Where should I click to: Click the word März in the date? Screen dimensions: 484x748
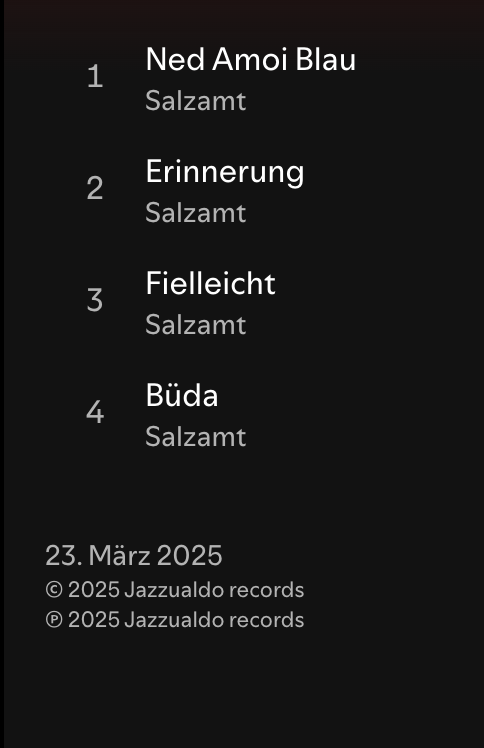[x=120, y=555]
